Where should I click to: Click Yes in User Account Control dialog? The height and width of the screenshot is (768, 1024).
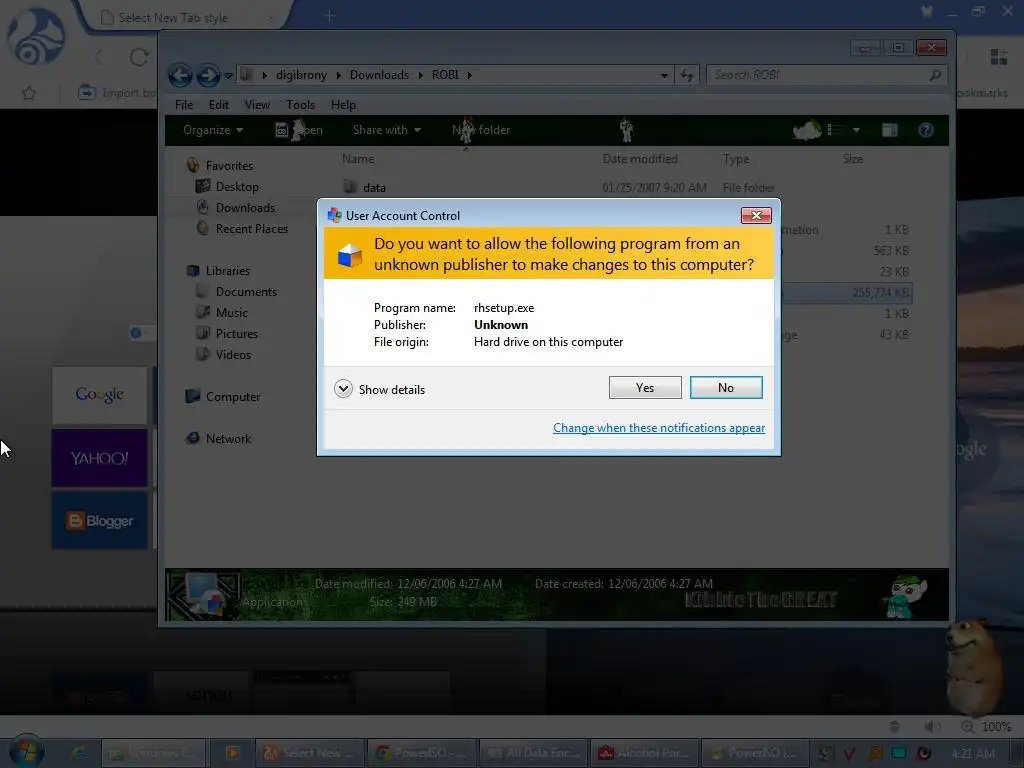pos(645,388)
